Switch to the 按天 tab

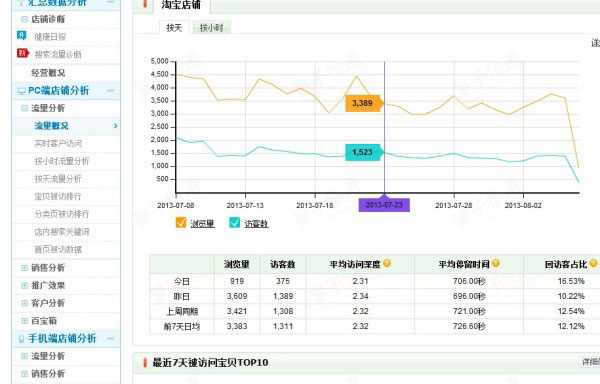pos(174,28)
